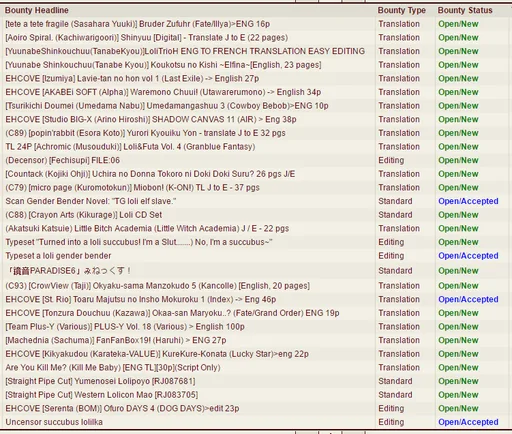Click the Editing type in the Ofuro DAYS row
The width and height of the screenshot is (512, 434).
(x=391, y=409)
